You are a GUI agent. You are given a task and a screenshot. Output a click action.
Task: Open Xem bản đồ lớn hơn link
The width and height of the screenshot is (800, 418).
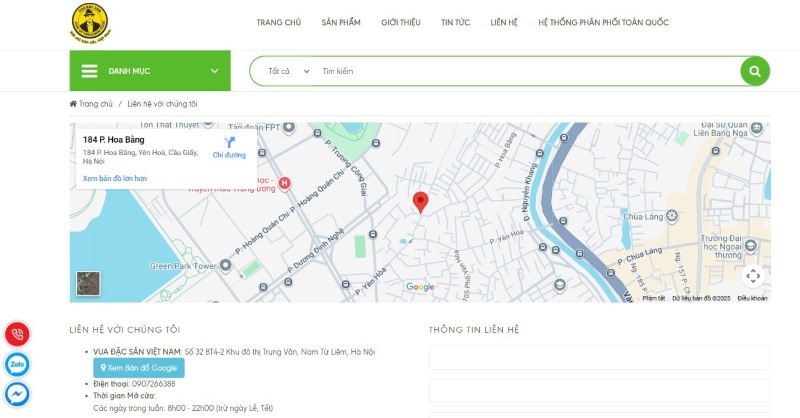click(115, 178)
